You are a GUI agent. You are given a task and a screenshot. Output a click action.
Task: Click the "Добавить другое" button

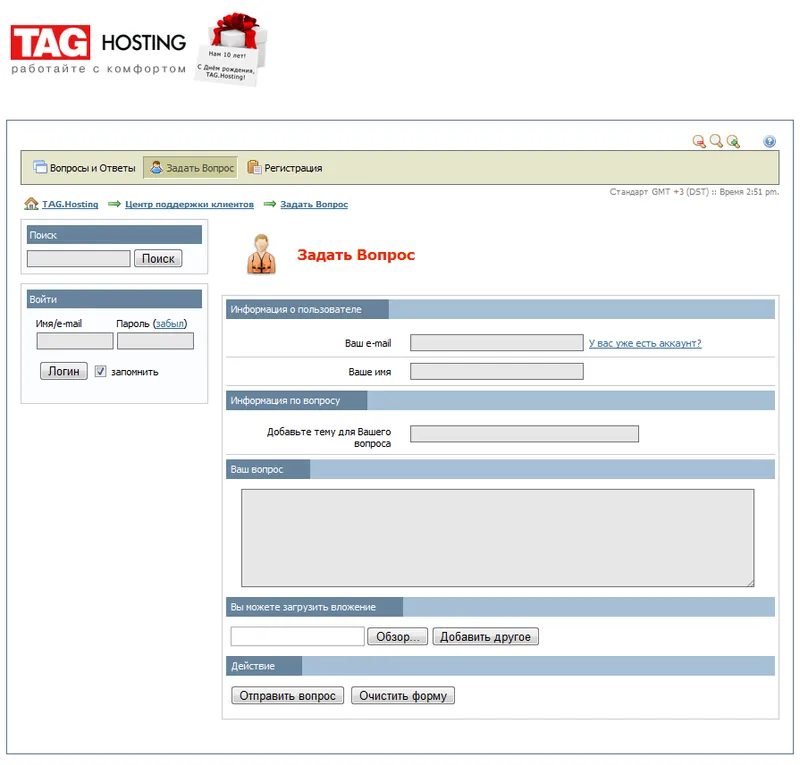[x=486, y=636]
